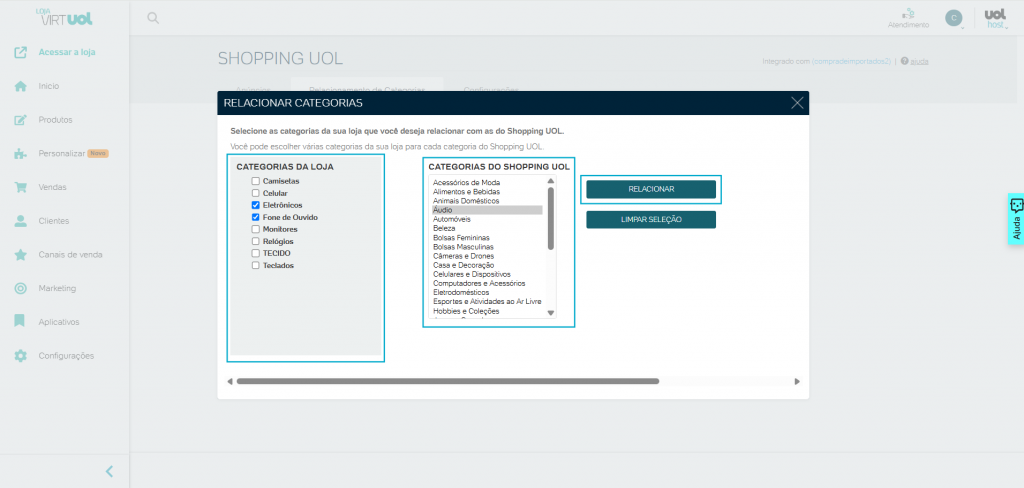Check the Celular checkbox
Screen dimensions: 1024x488
pyautogui.click(x=256, y=193)
